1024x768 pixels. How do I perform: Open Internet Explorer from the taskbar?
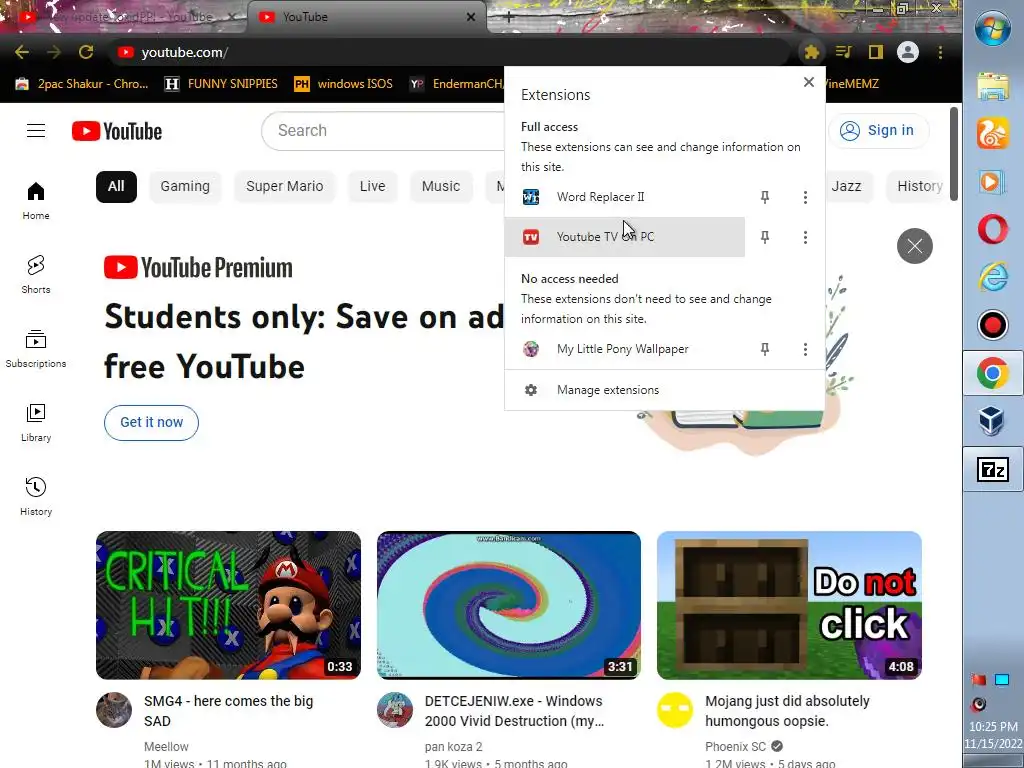[x=993, y=277]
